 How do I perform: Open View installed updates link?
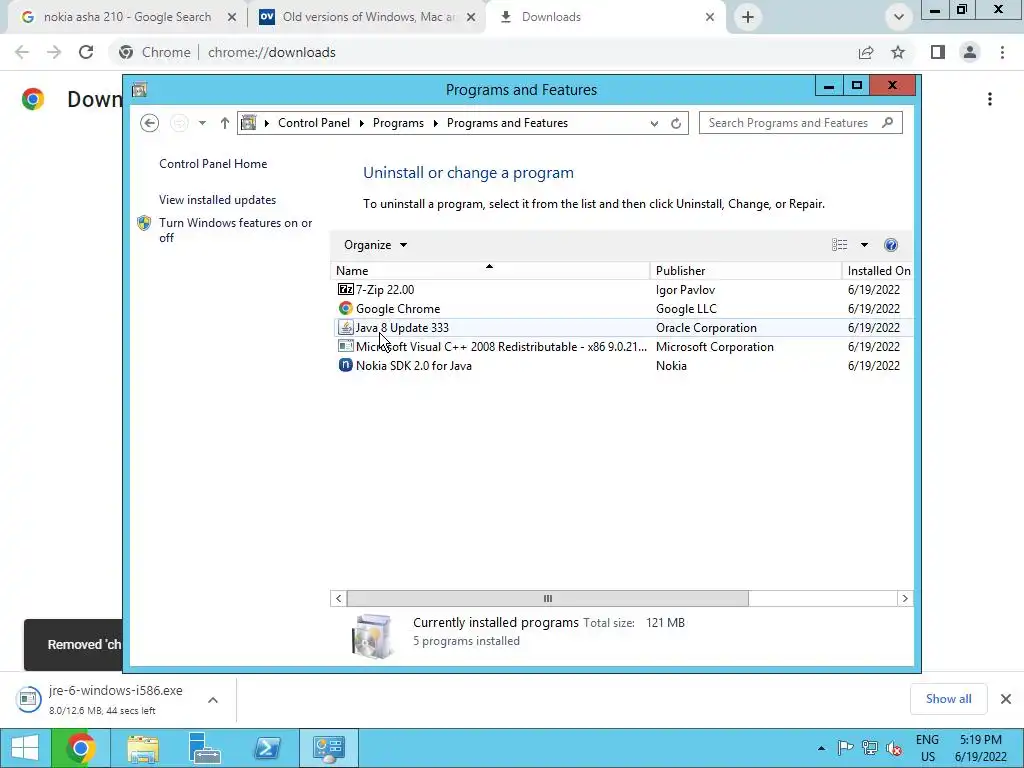click(217, 200)
